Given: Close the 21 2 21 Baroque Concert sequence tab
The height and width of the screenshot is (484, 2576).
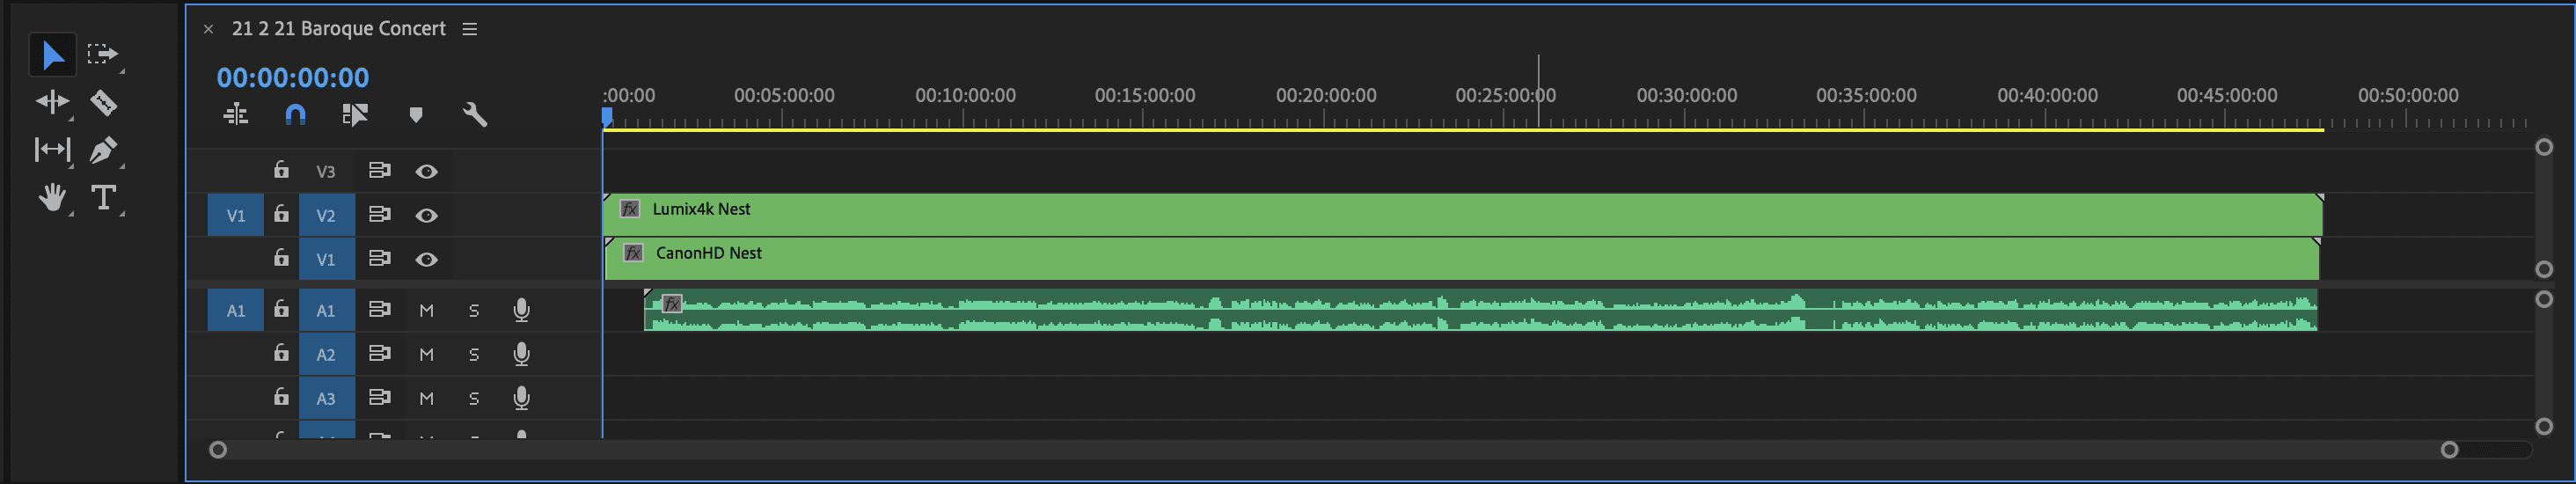Looking at the screenshot, I should pyautogui.click(x=208, y=29).
